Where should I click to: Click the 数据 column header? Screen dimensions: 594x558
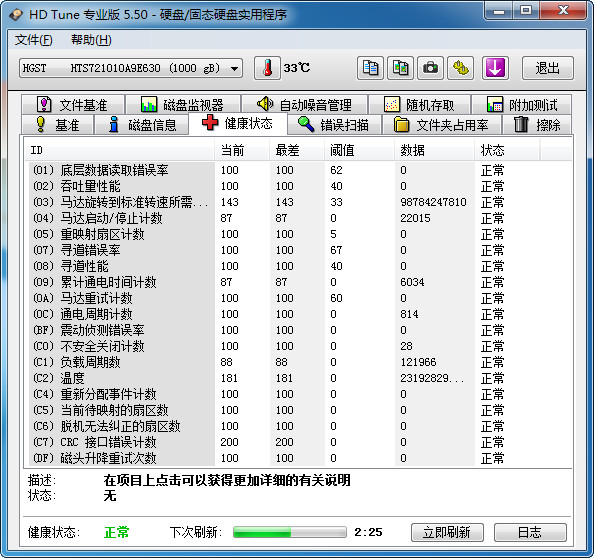coord(434,150)
